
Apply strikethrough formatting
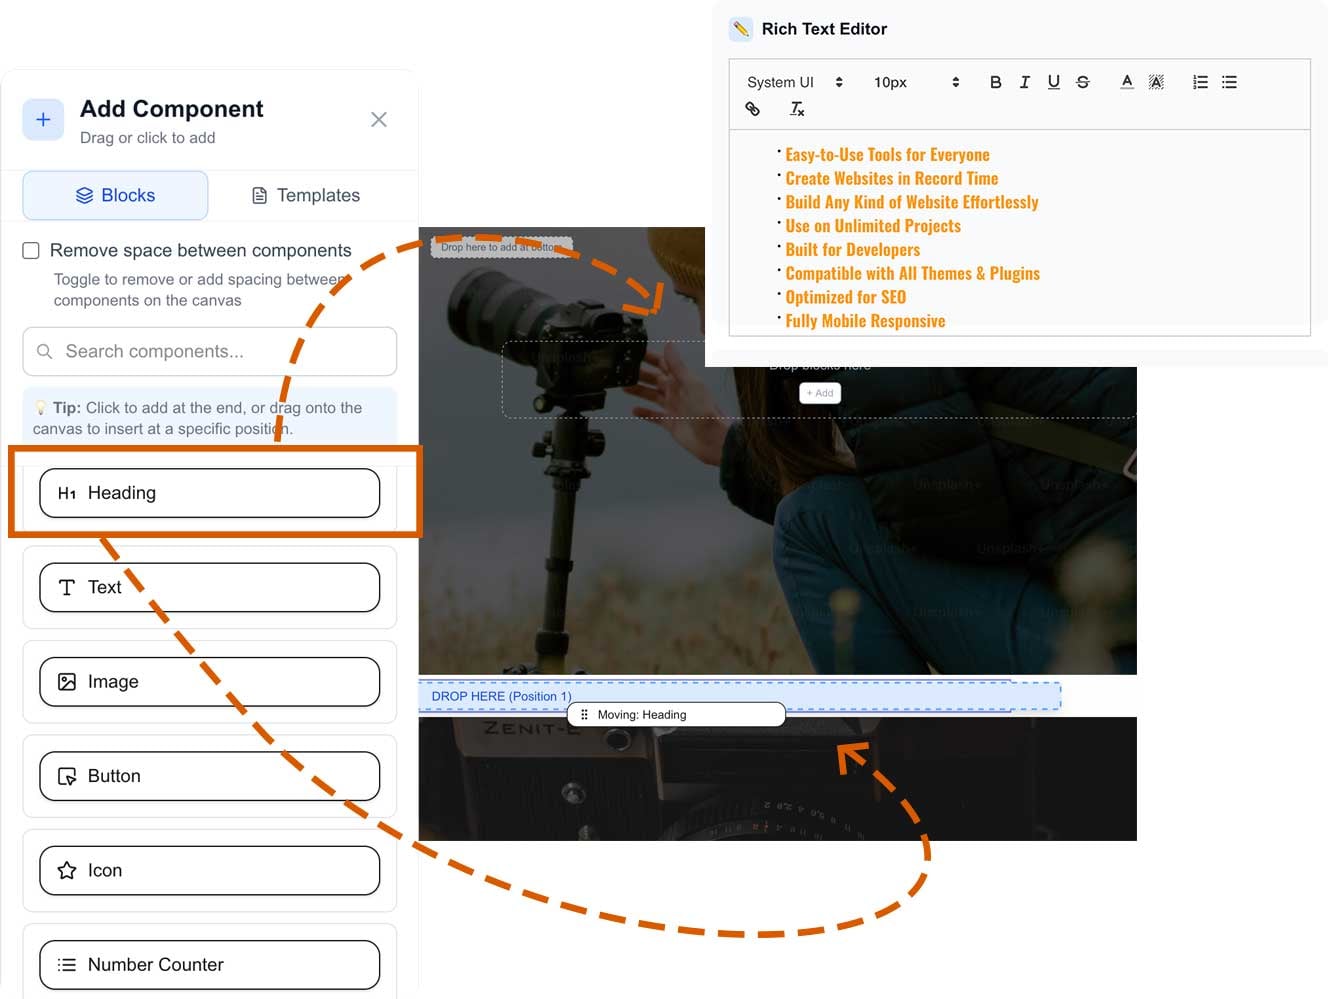(x=1082, y=82)
